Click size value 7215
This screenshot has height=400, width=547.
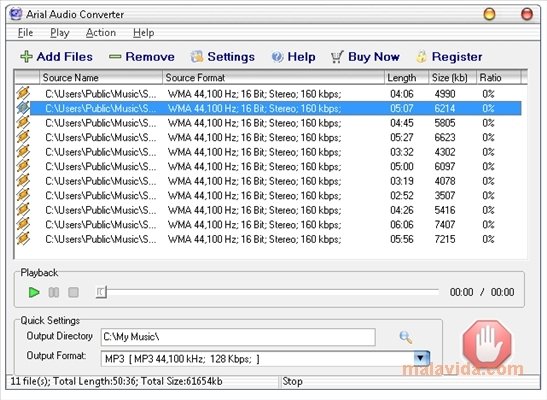[445, 239]
